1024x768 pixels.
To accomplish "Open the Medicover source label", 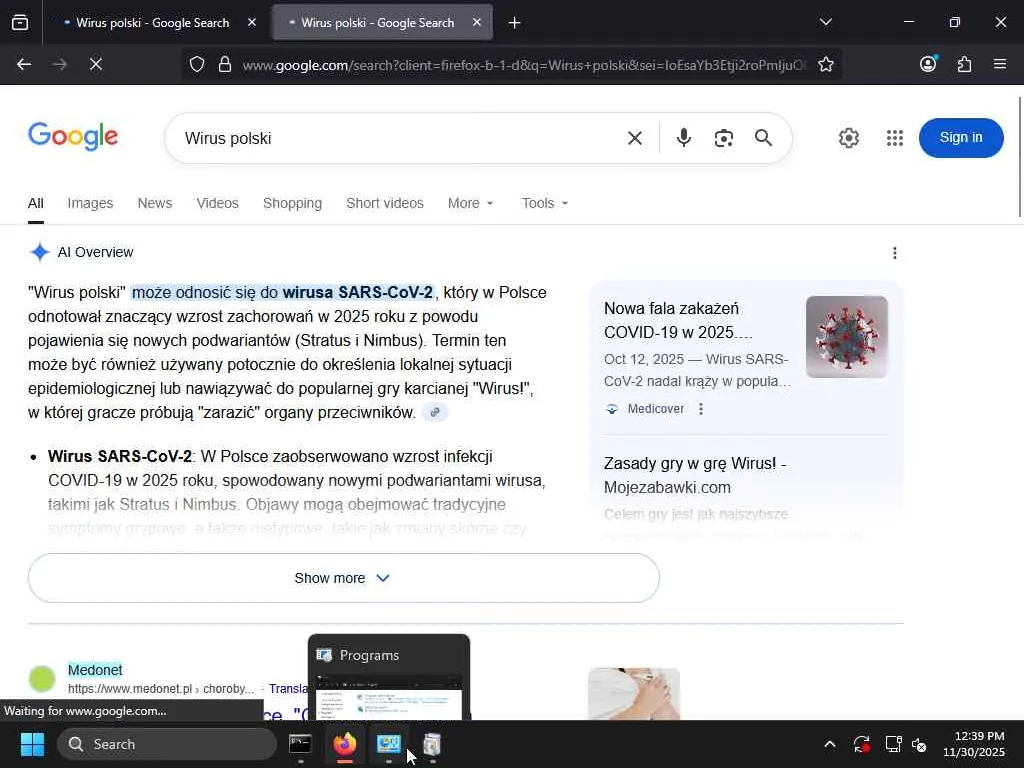I will coord(656,409).
